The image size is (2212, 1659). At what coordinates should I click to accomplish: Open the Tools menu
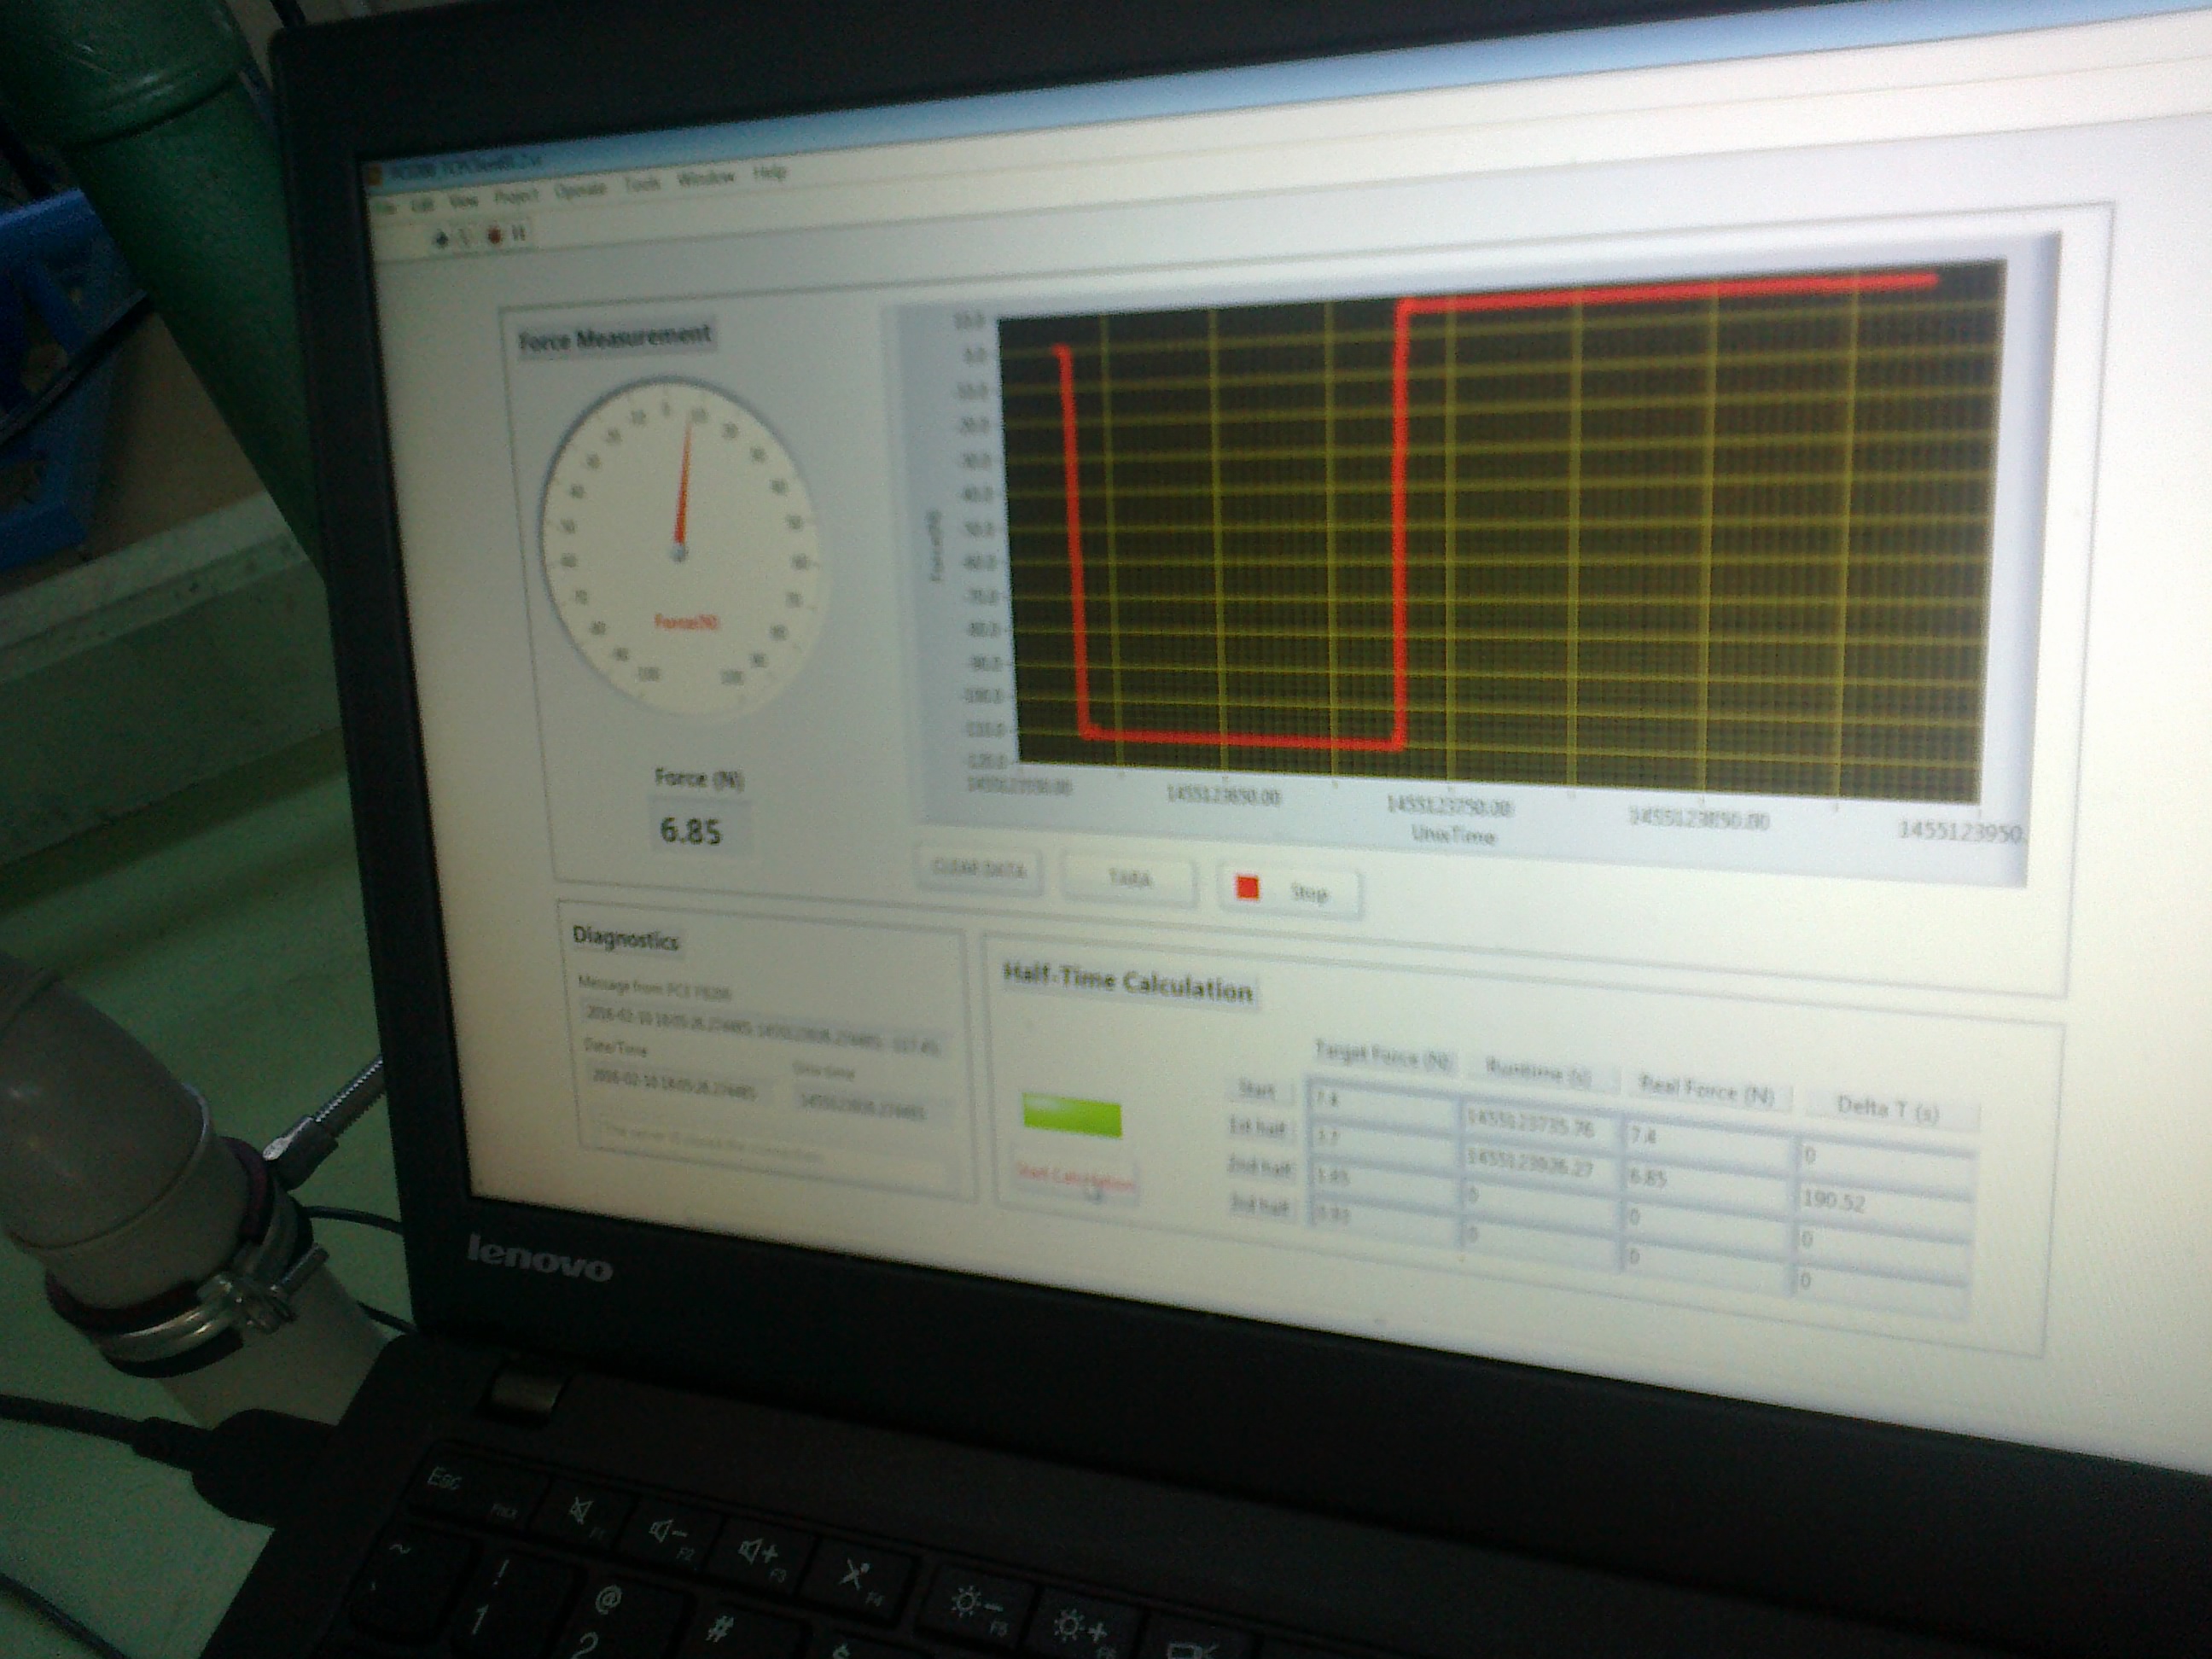pyautogui.click(x=642, y=184)
